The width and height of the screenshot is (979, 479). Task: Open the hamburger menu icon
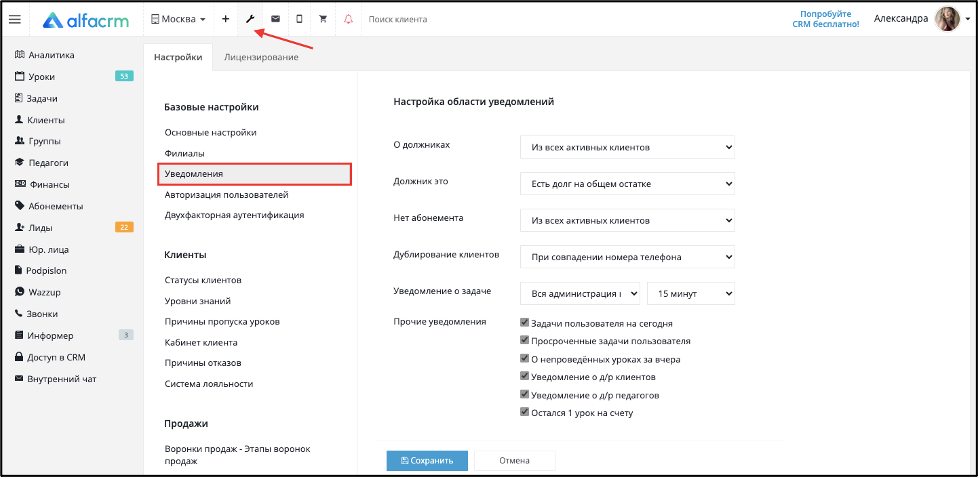(14, 19)
